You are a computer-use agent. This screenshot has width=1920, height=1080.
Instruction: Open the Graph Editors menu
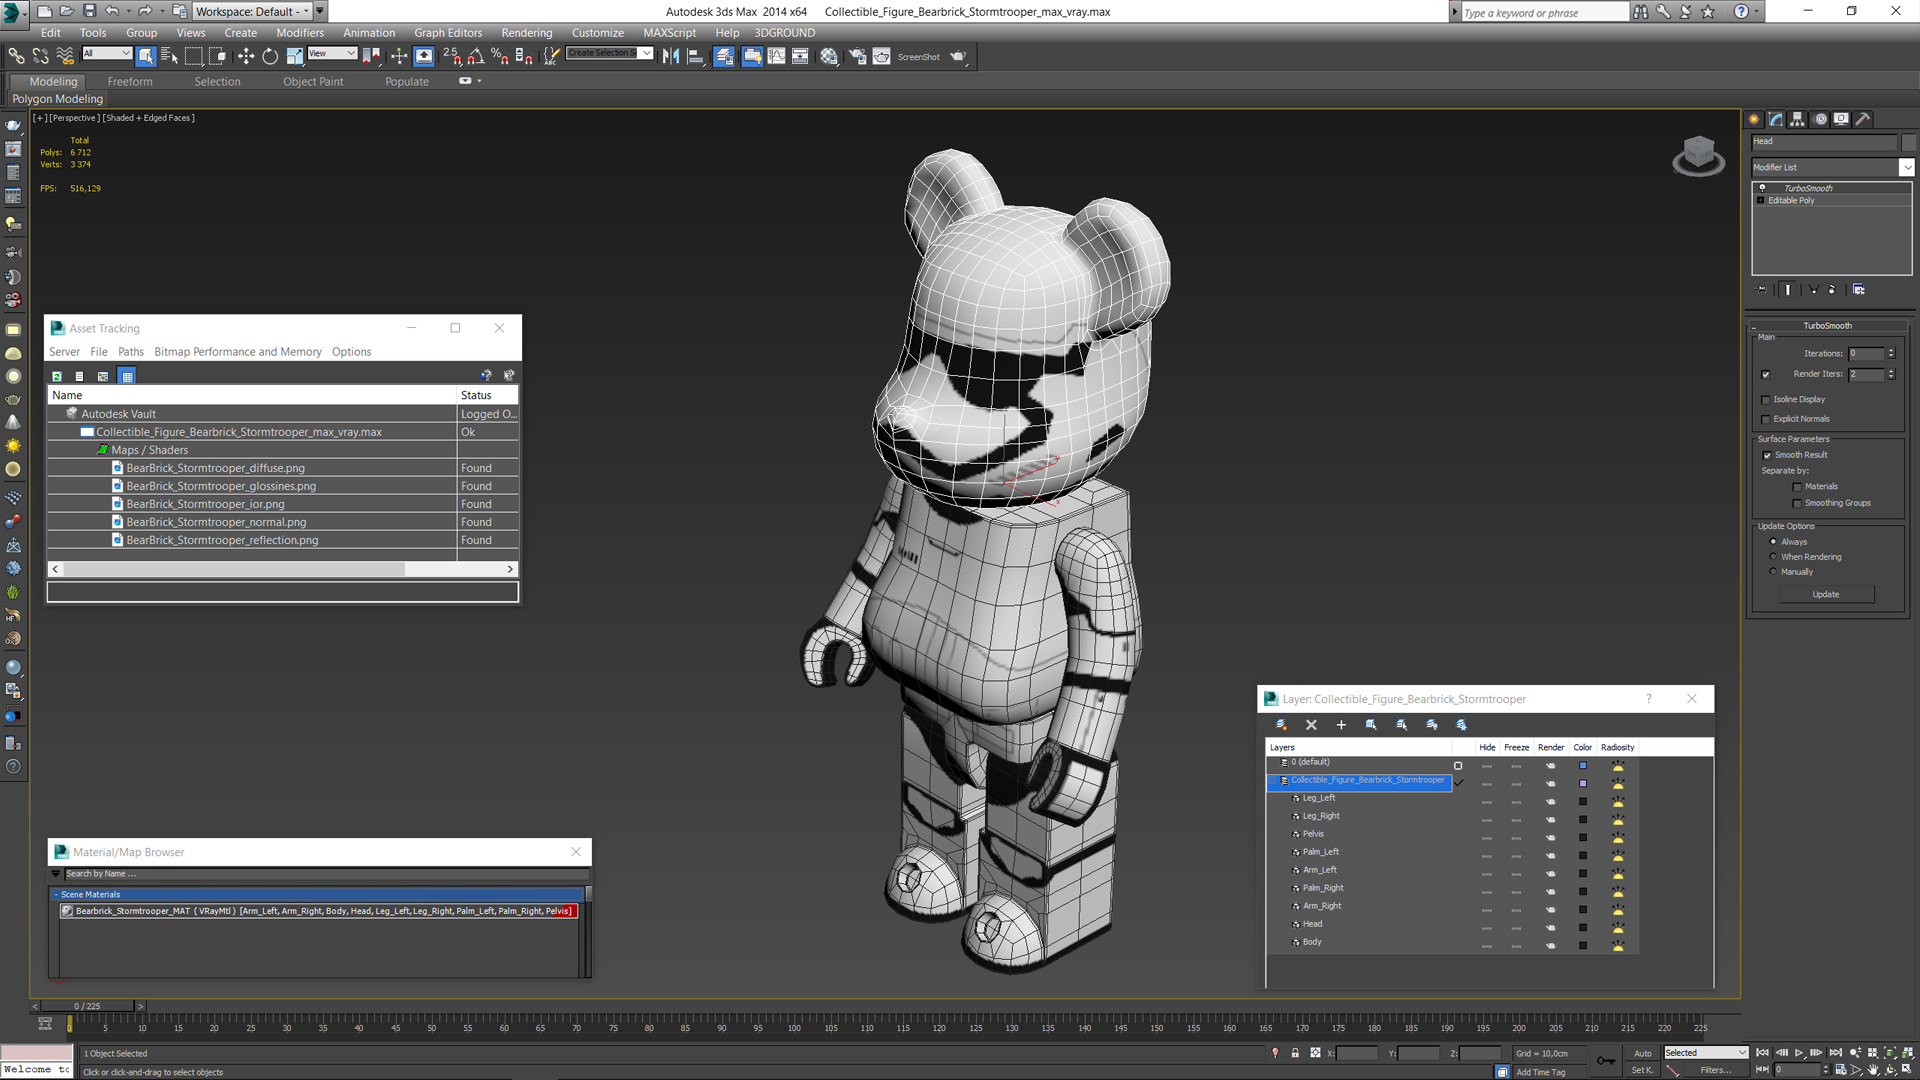click(448, 33)
